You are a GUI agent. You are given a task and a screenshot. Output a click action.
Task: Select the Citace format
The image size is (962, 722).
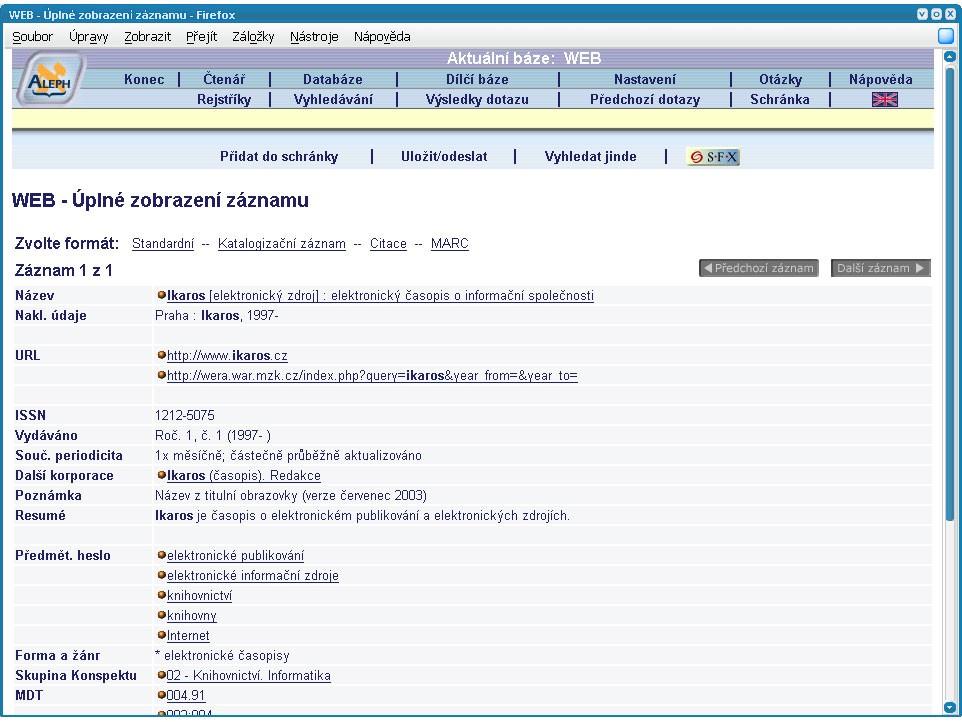point(388,244)
